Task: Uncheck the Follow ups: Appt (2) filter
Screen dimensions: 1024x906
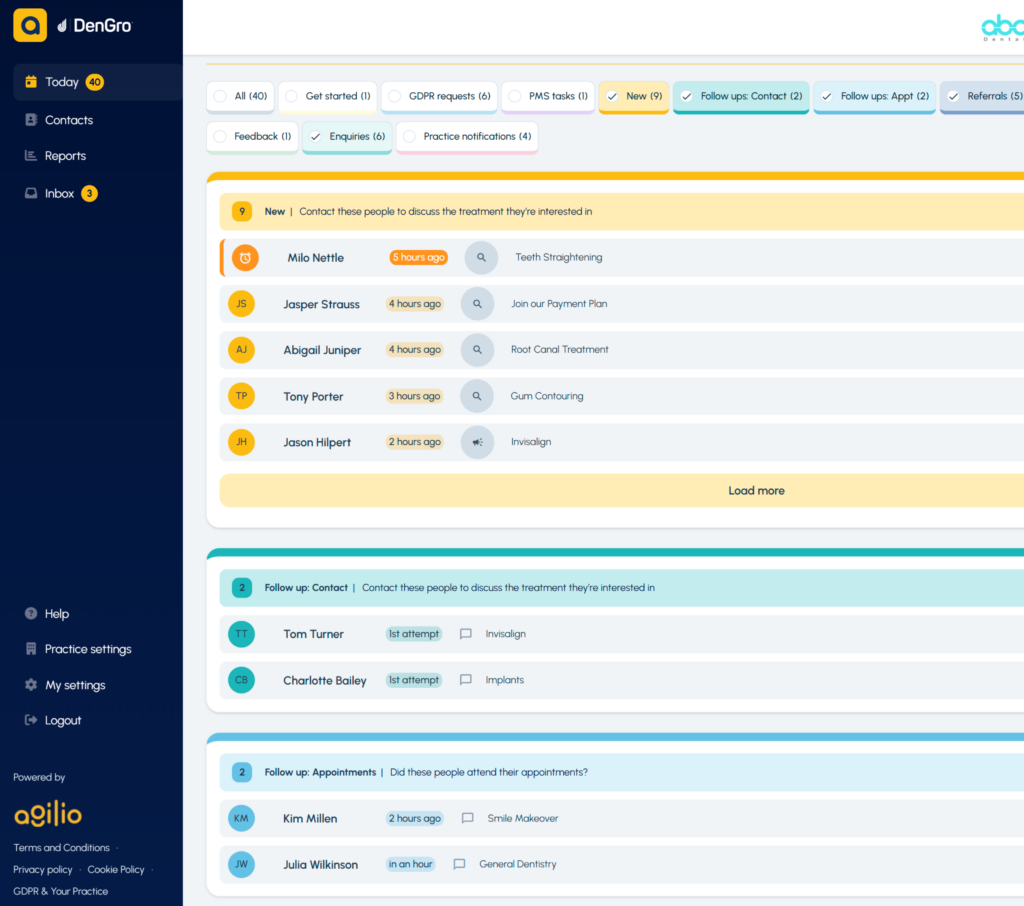Action: tap(874, 97)
